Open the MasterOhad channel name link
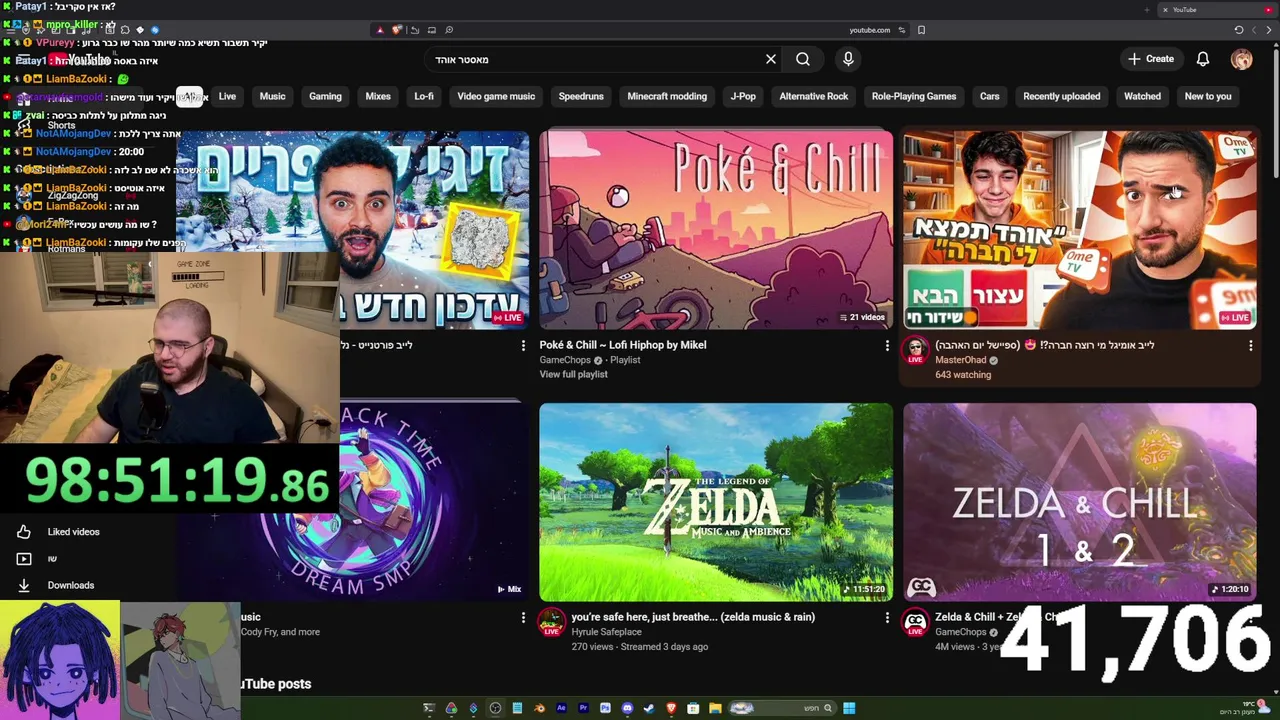The height and width of the screenshot is (720, 1280). point(960,360)
